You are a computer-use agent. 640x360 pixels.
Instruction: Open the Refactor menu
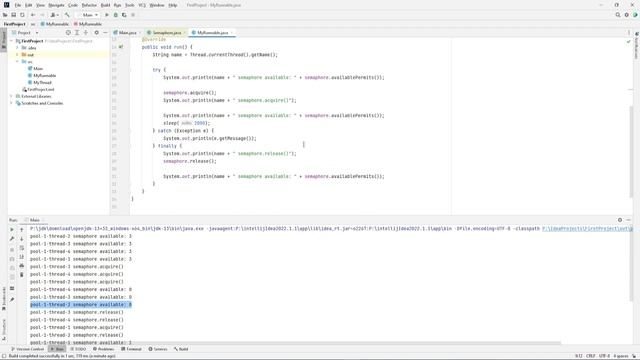point(89,5)
